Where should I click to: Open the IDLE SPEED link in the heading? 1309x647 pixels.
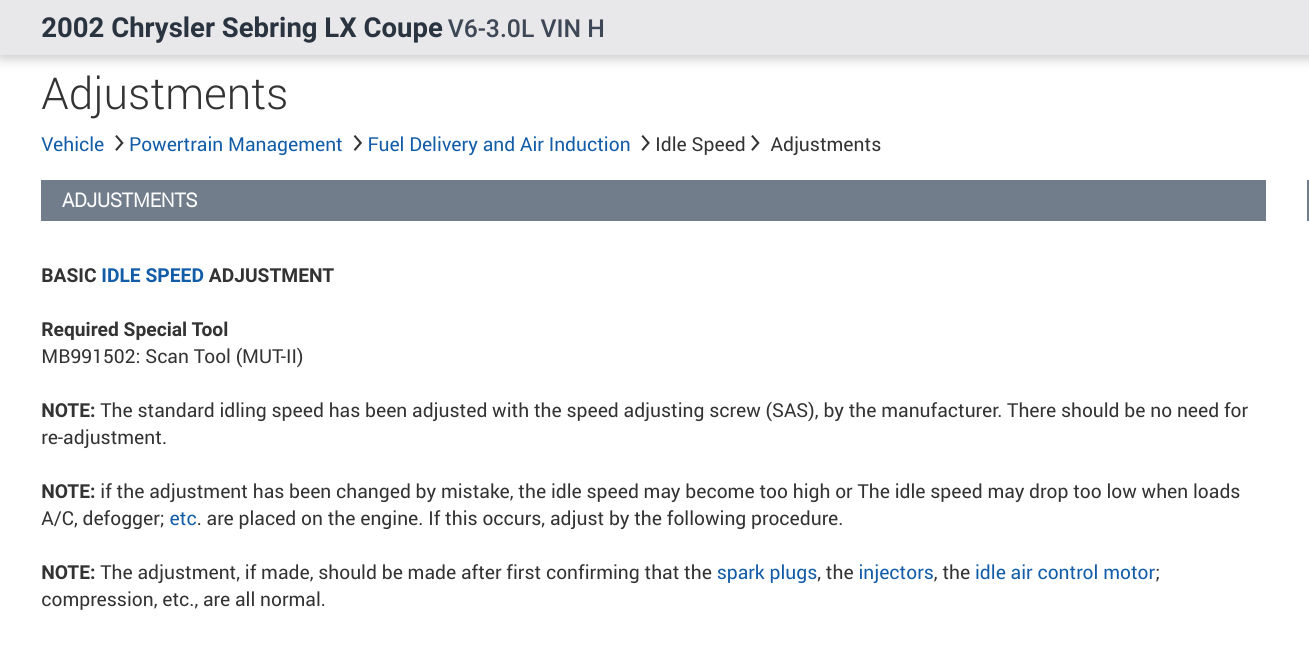tap(152, 275)
